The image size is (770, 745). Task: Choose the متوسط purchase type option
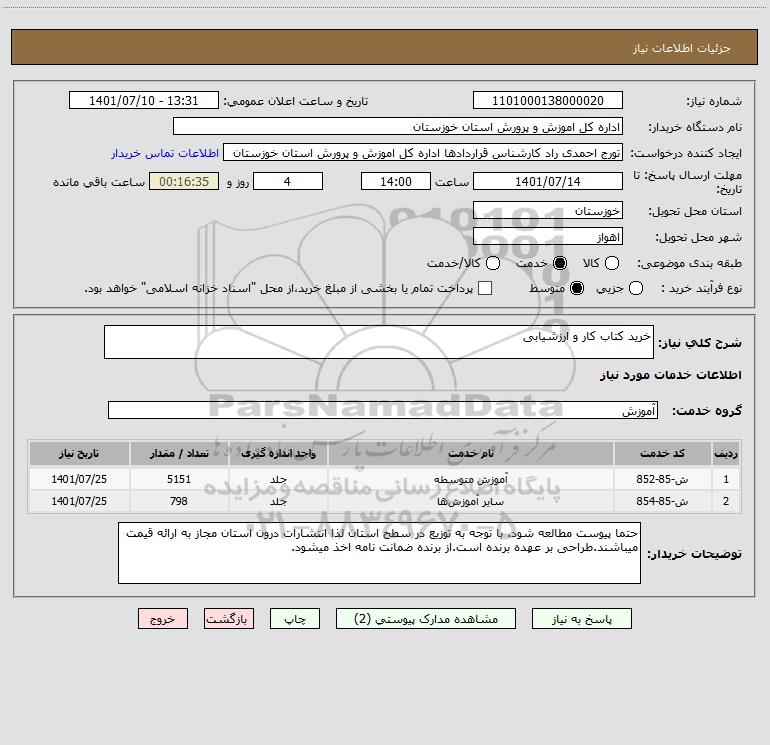(x=577, y=288)
